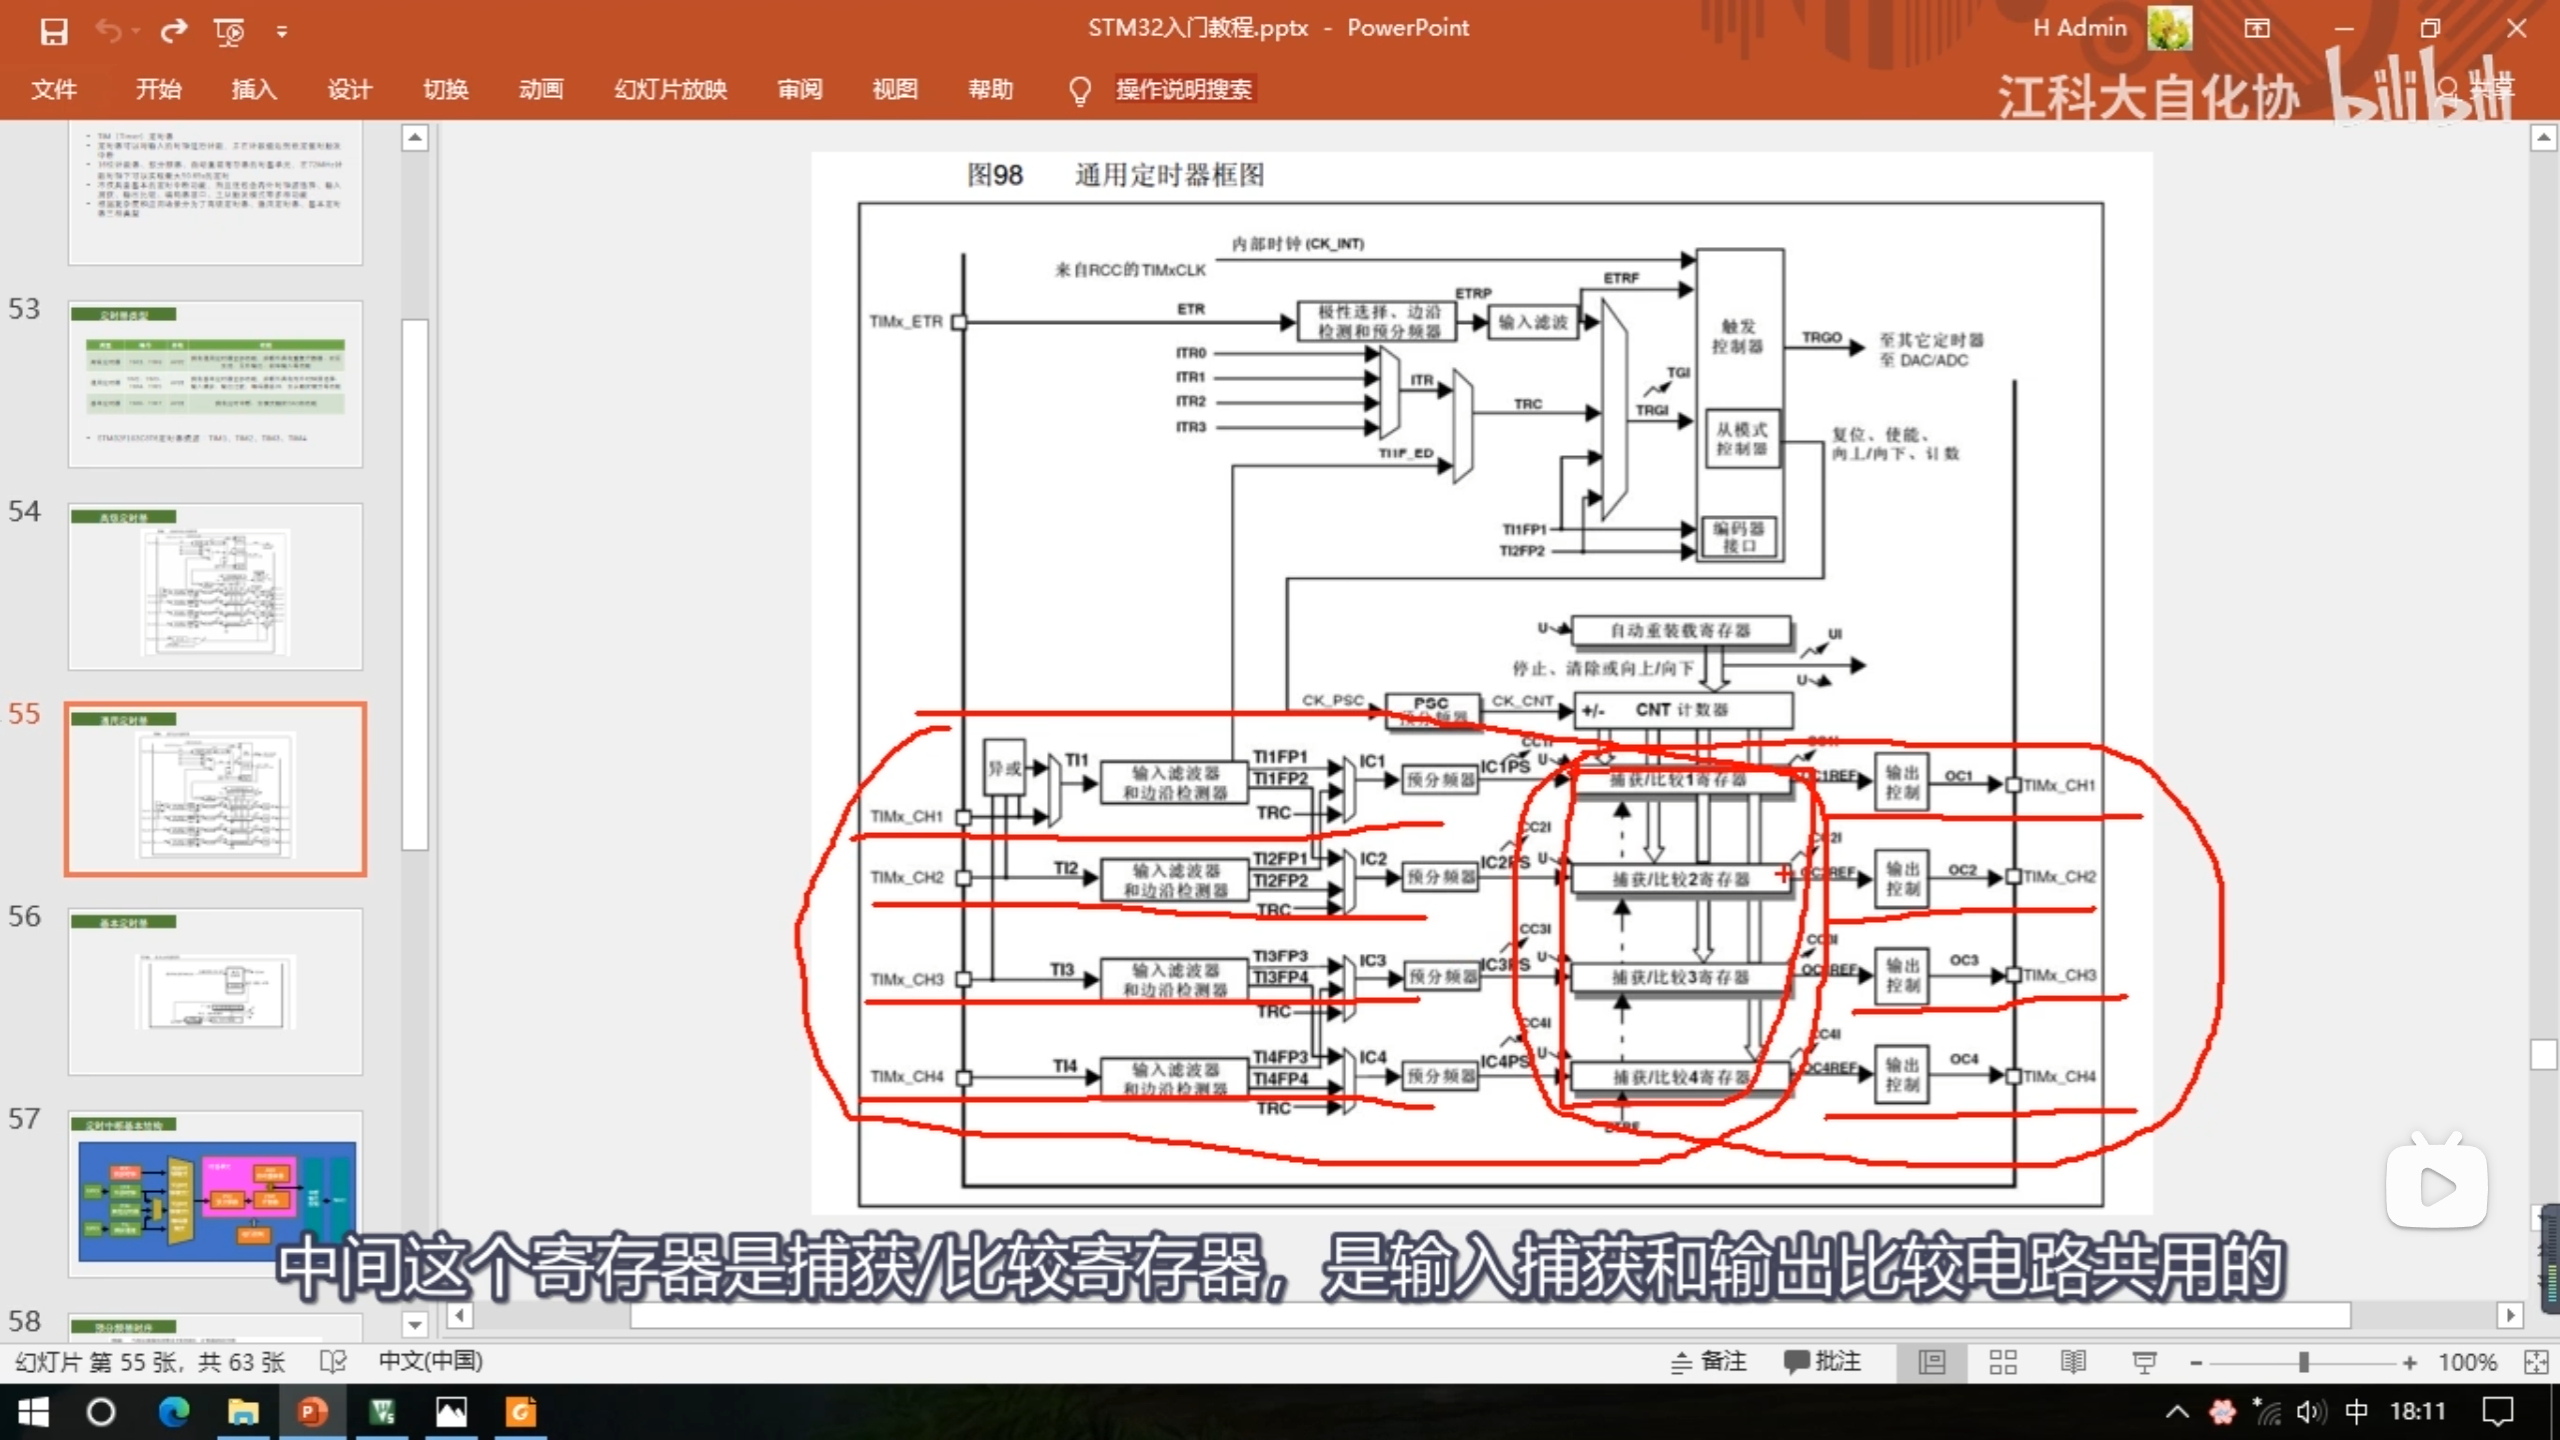
Task: Switch to Slide Sorter view icon
Action: point(2002,1362)
